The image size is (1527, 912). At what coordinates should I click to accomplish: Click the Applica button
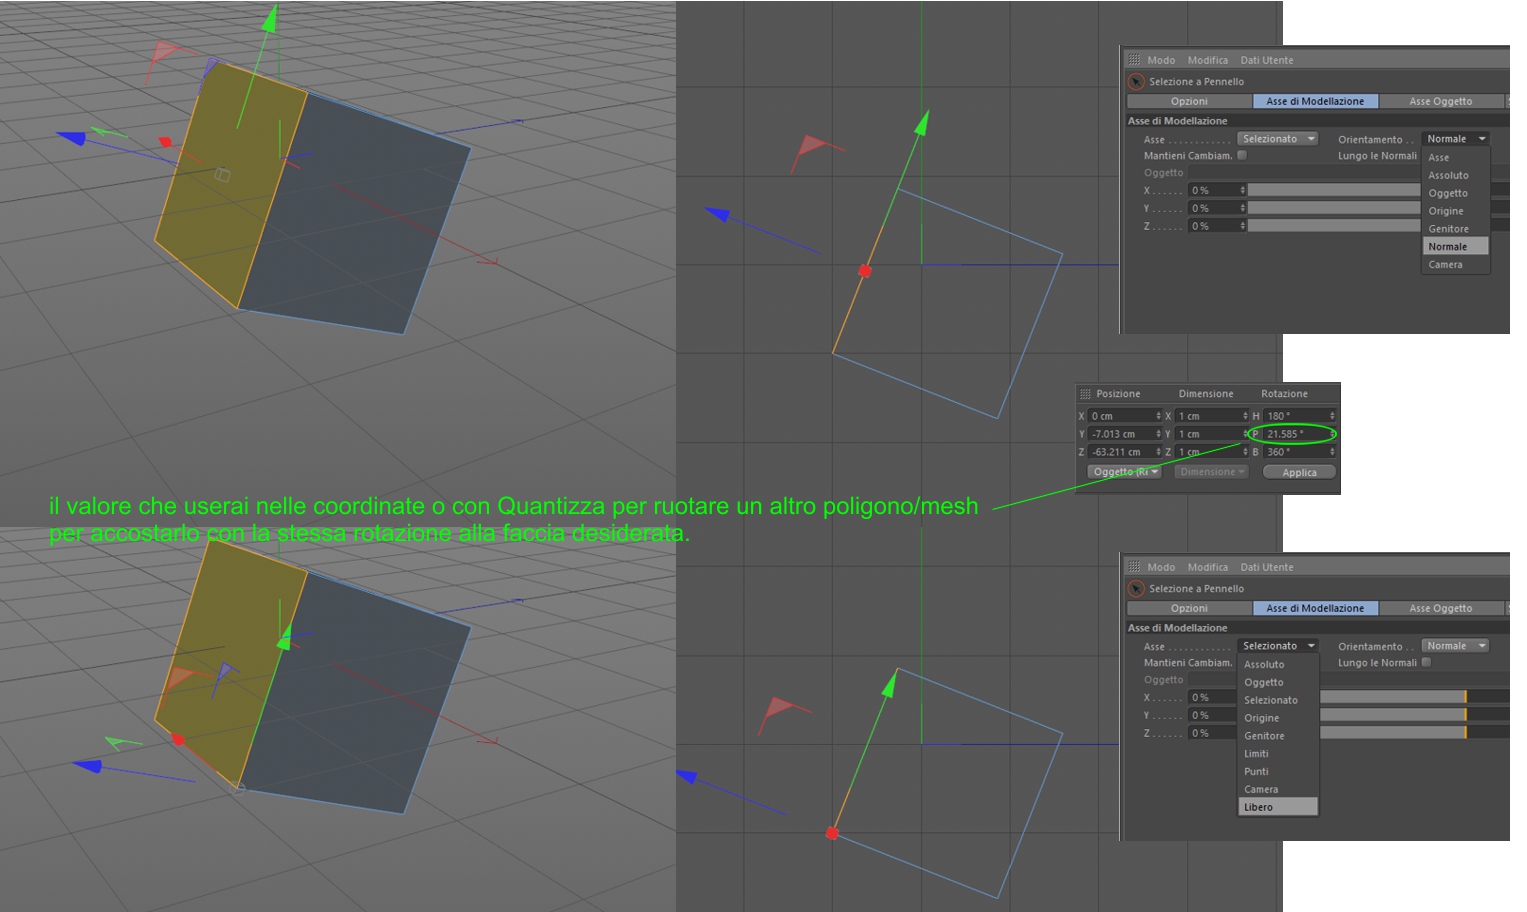1299,472
